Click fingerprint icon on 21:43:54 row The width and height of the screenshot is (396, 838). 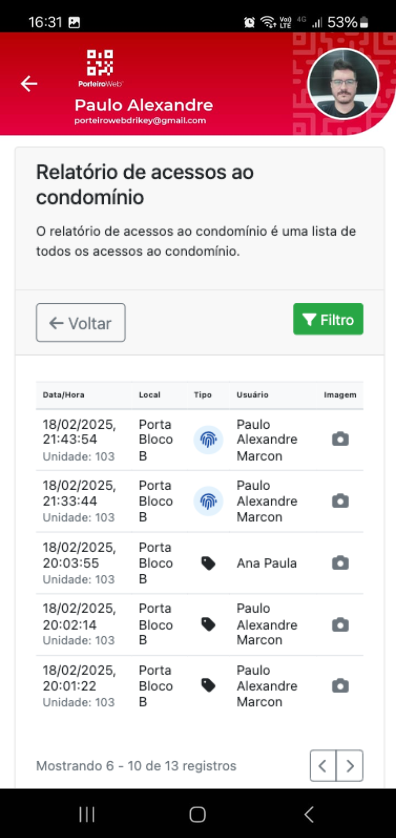click(208, 440)
